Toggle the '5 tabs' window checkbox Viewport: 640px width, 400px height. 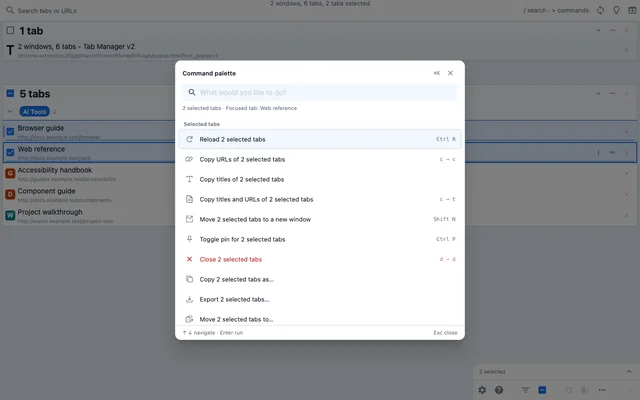(10, 93)
